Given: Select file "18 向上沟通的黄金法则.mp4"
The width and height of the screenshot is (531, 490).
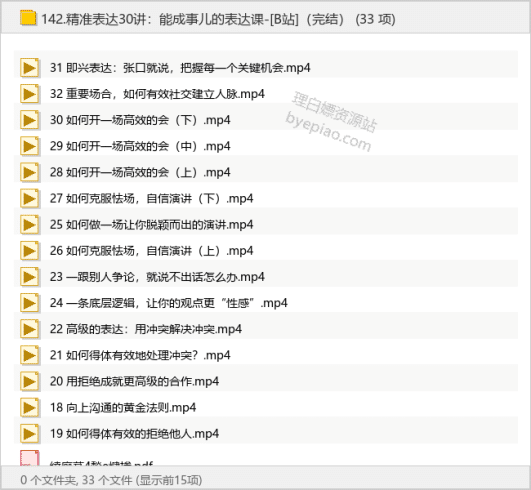Looking at the screenshot, I should click(x=123, y=408).
